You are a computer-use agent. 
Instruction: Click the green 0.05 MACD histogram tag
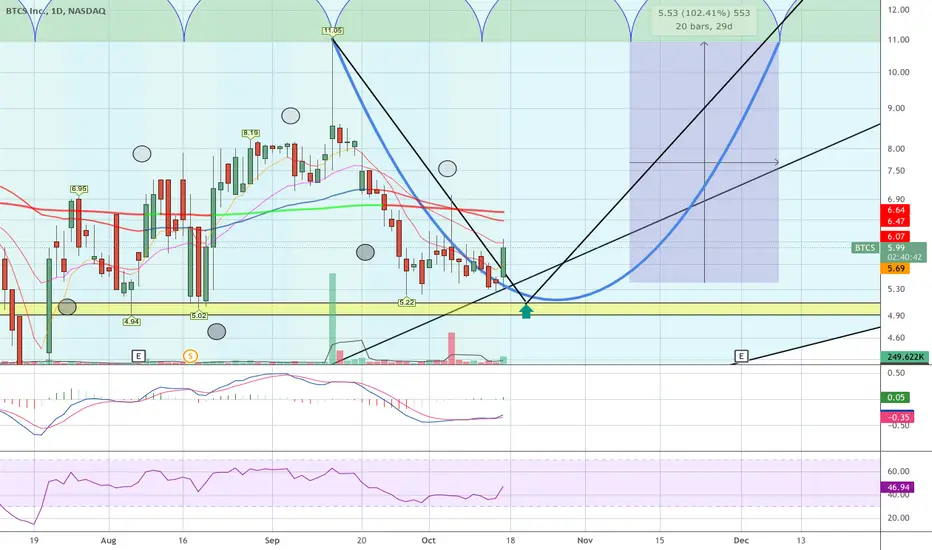click(895, 397)
